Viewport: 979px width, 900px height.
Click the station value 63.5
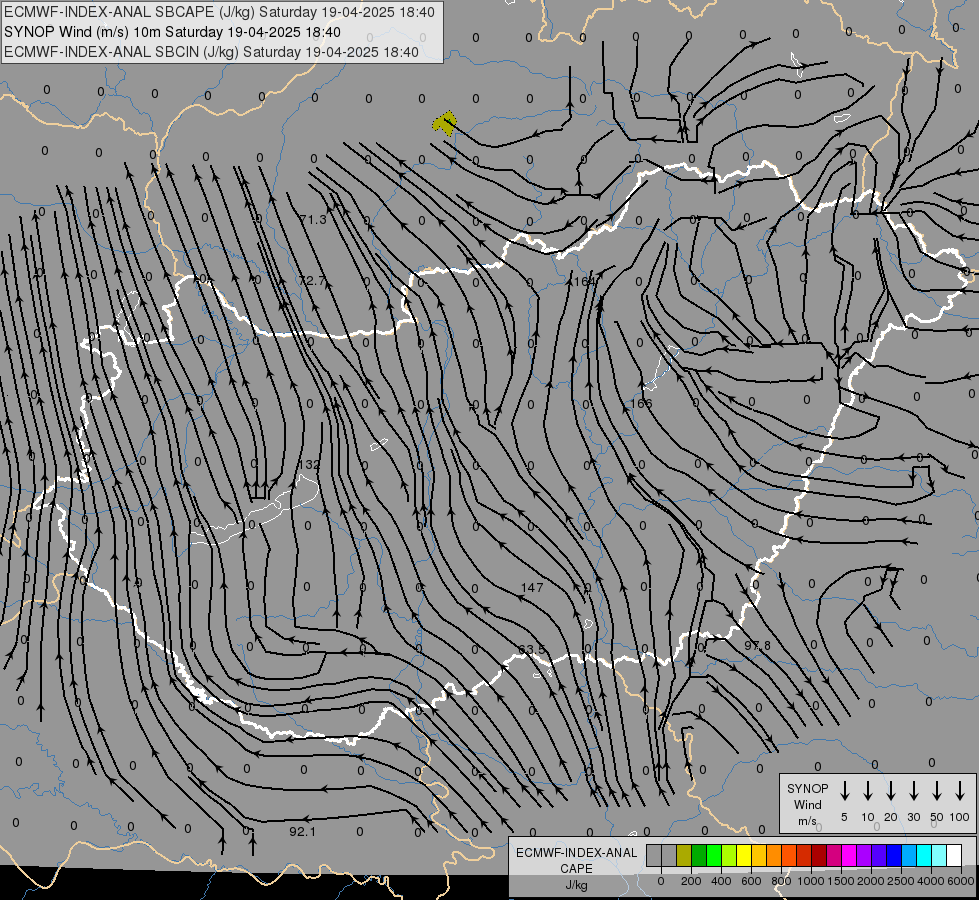pyautogui.click(x=532, y=650)
